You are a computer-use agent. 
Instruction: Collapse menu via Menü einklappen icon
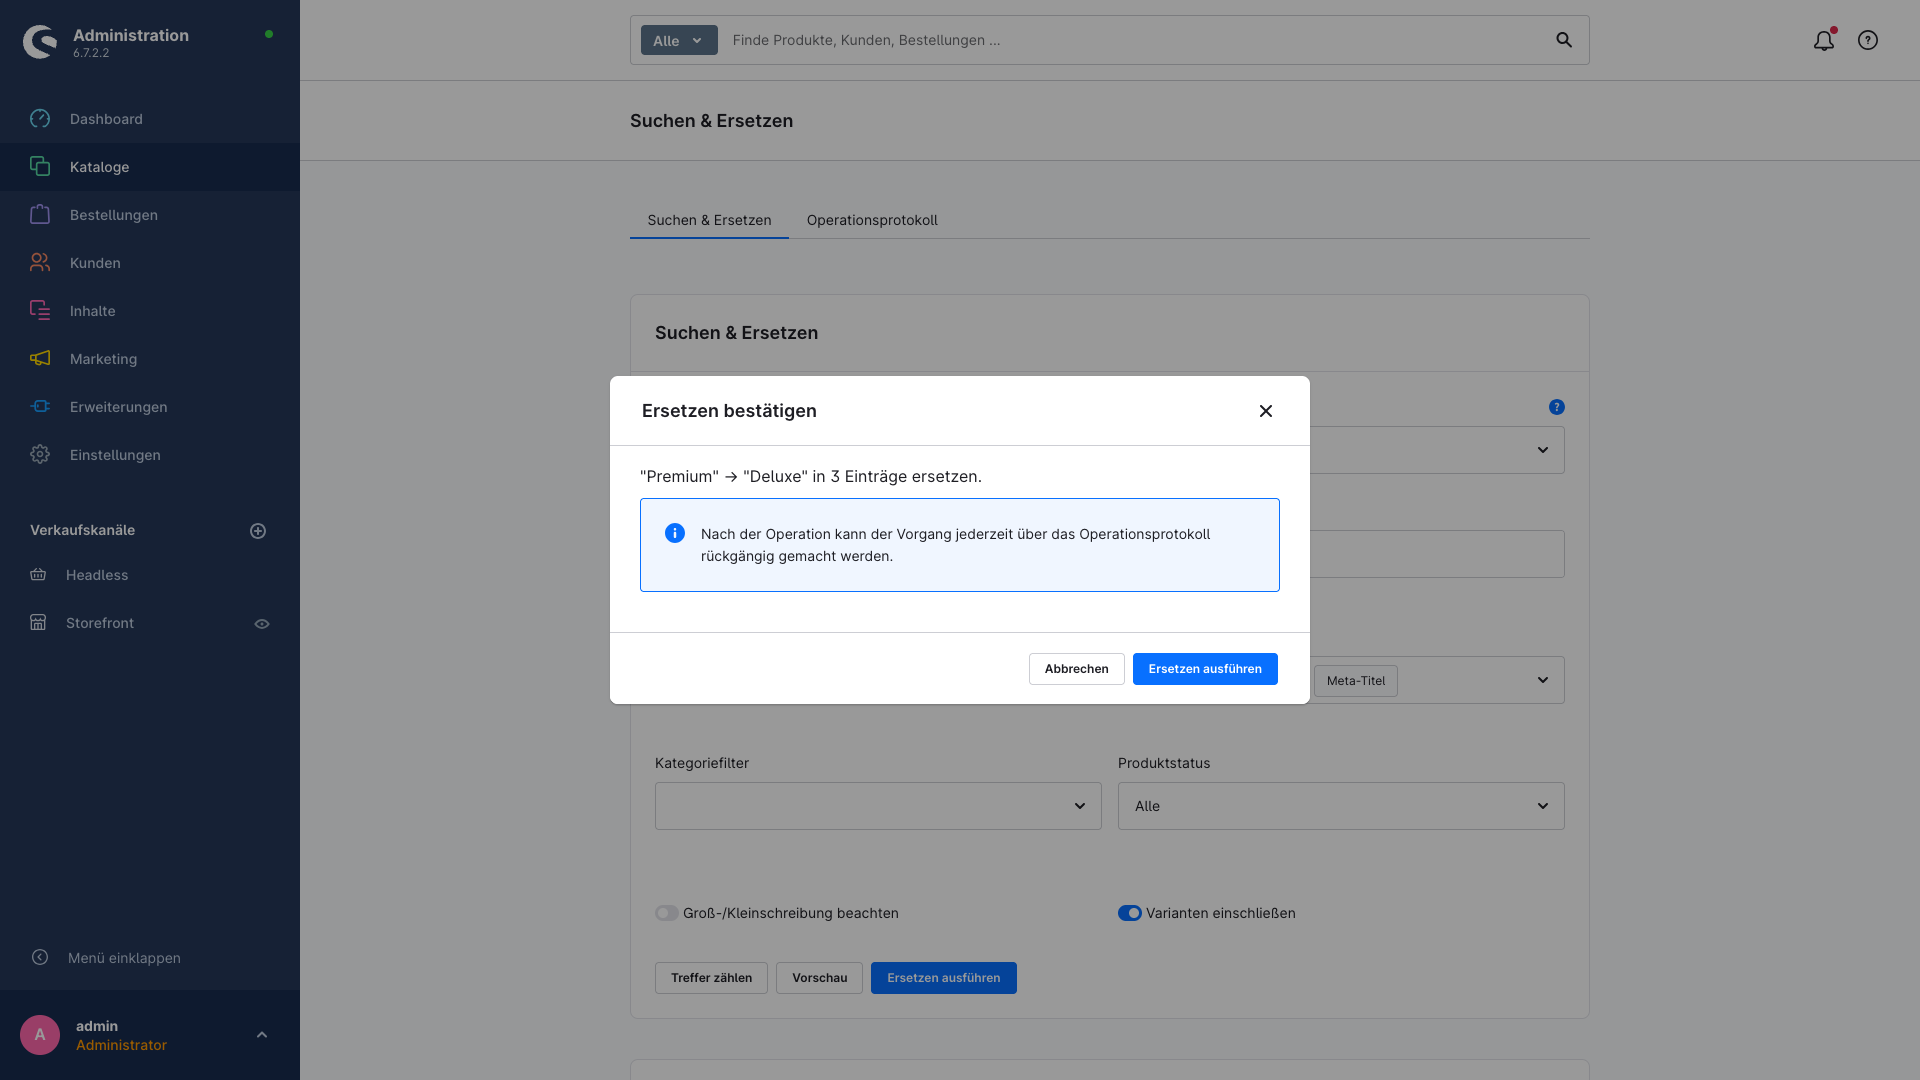(x=40, y=958)
